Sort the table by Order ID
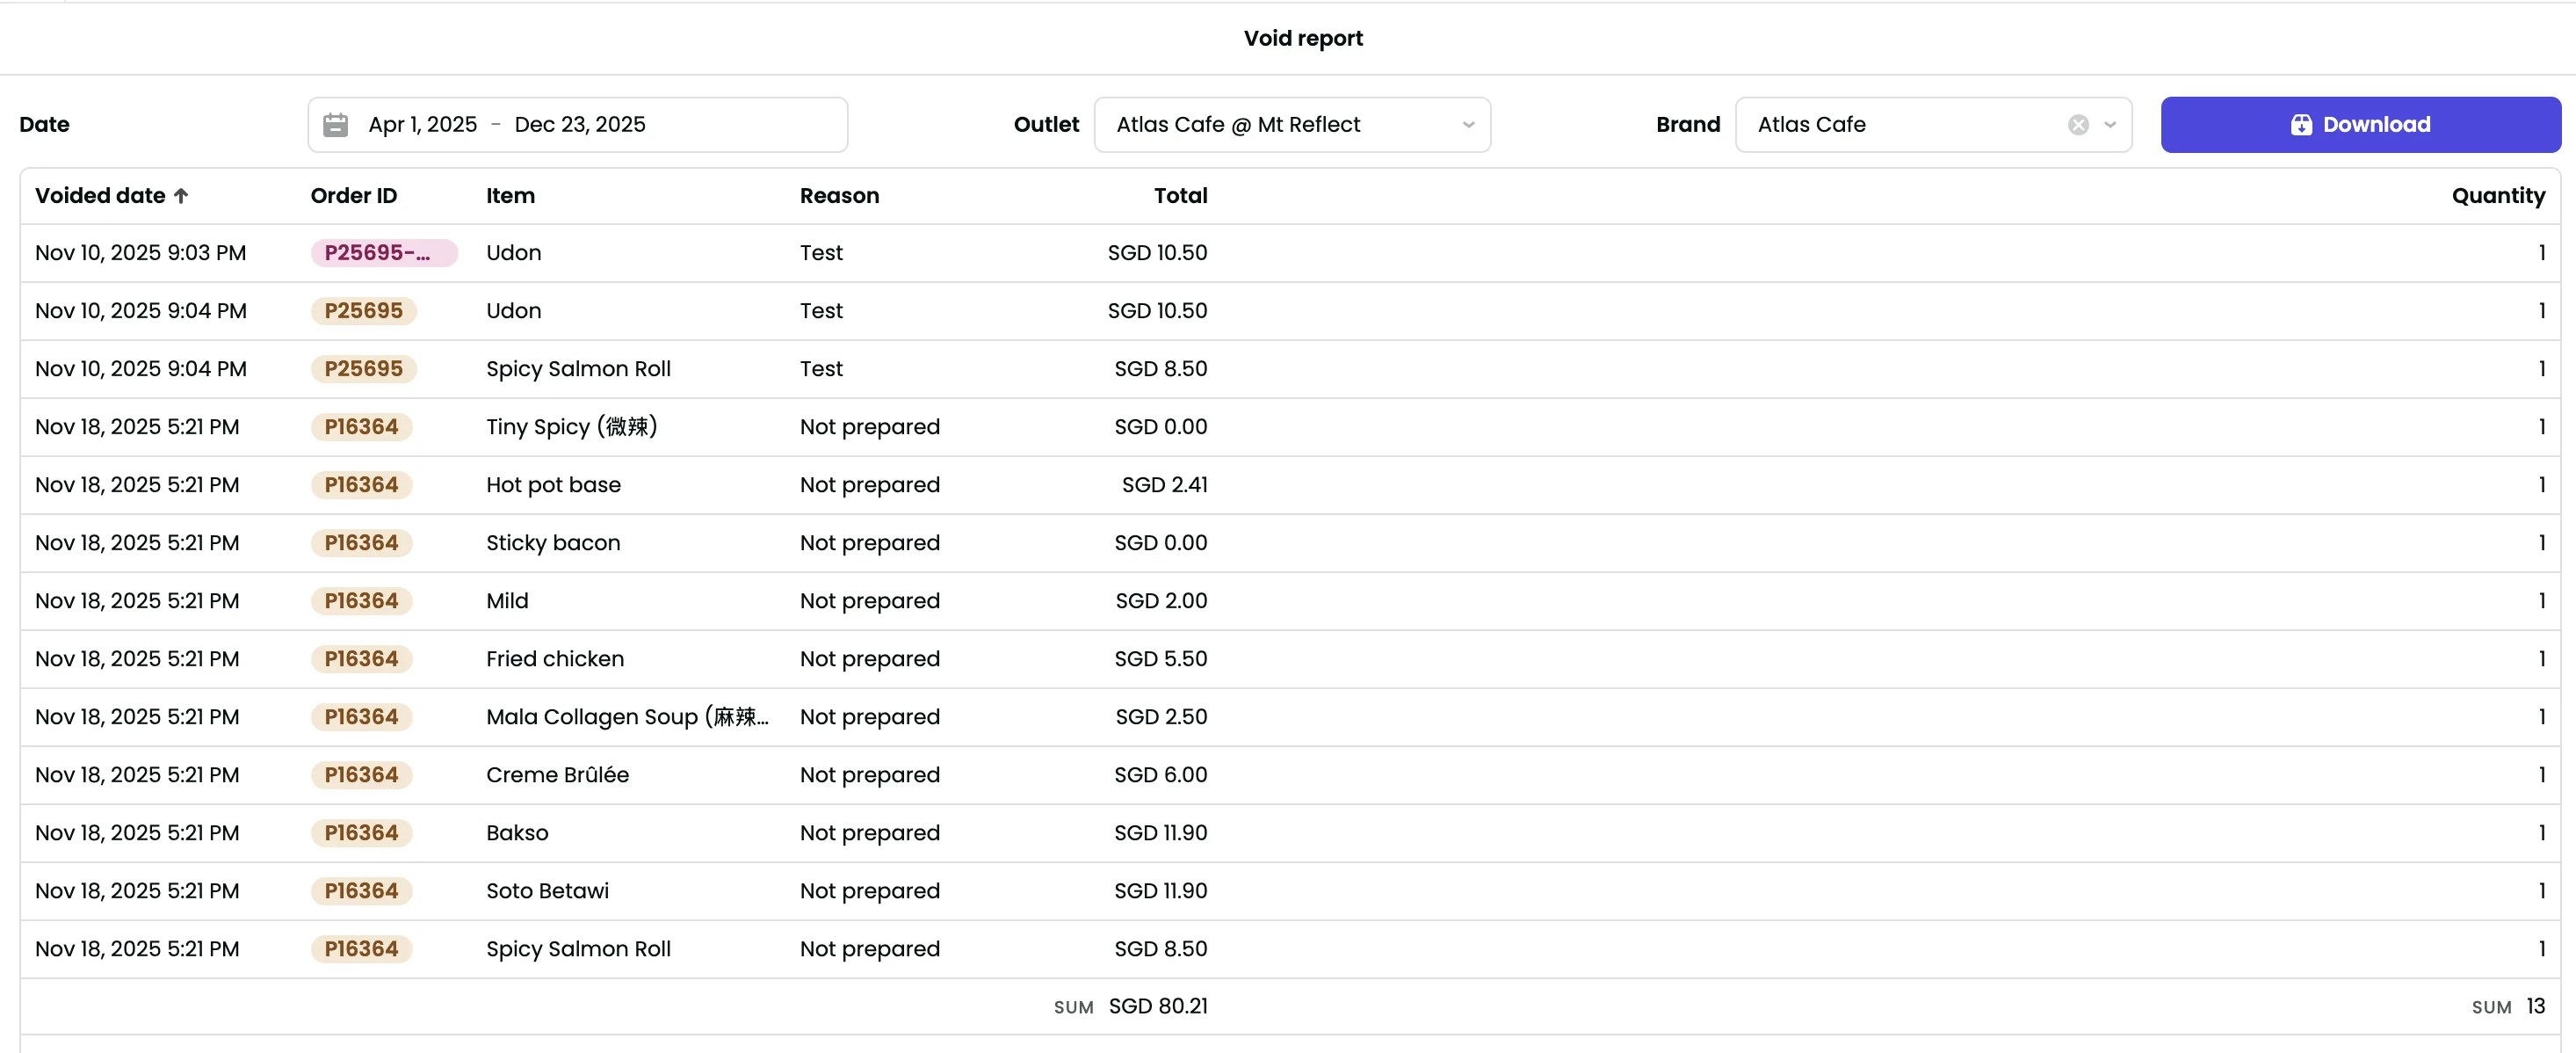The height and width of the screenshot is (1053, 2576). pyautogui.click(x=353, y=195)
